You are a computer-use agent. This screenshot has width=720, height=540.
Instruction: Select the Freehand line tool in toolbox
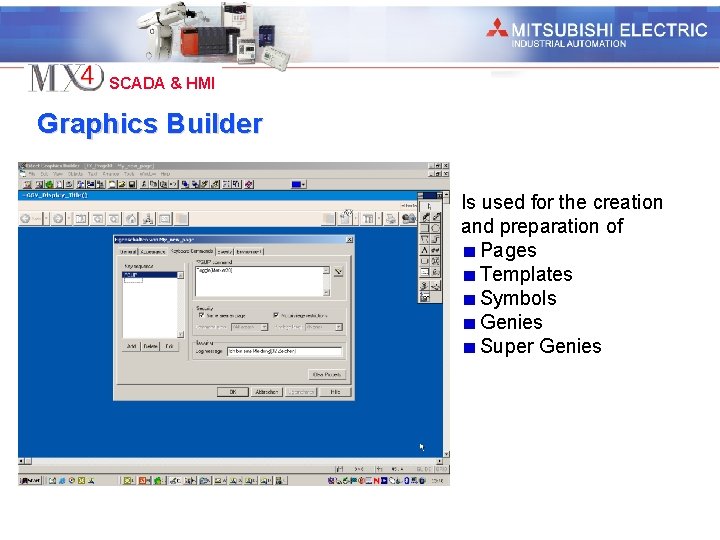[x=425, y=217]
